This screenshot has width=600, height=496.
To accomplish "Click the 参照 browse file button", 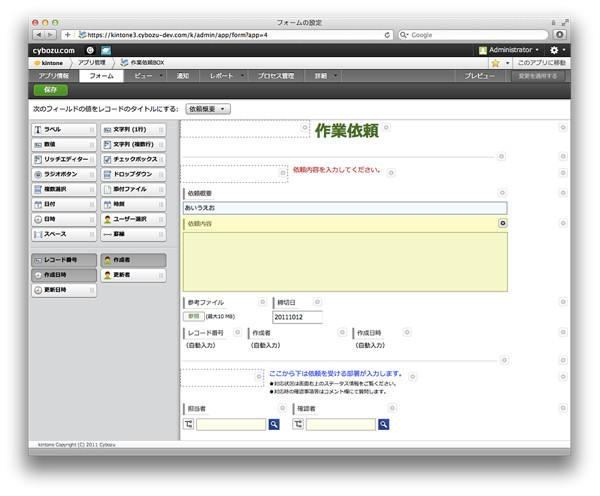I will tap(193, 317).
